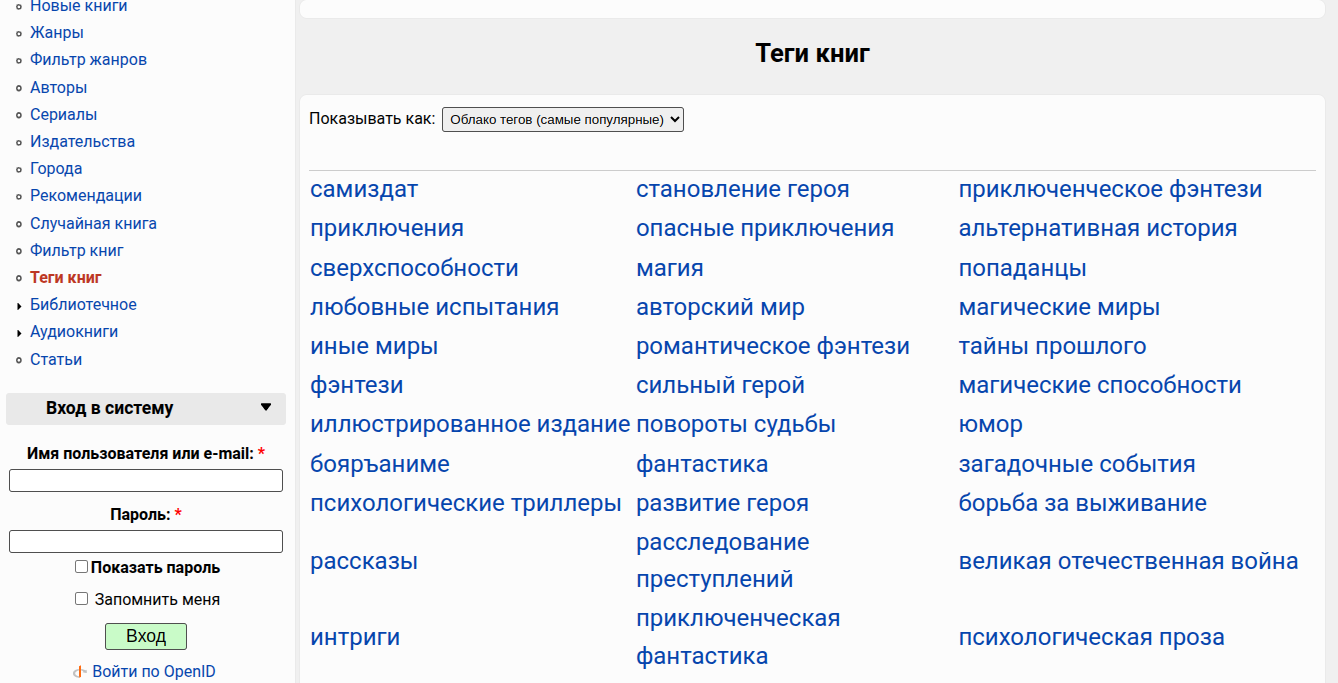Image resolution: width=1338 pixels, height=683 pixels.
Task: Open the Показывать как dropdown
Action: [x=562, y=120]
